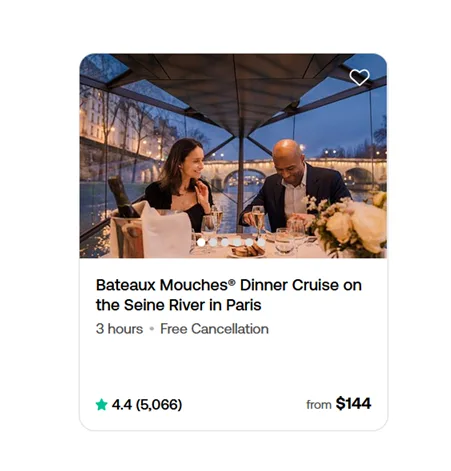Click the $144 price
The image size is (451, 471).
[353, 403]
